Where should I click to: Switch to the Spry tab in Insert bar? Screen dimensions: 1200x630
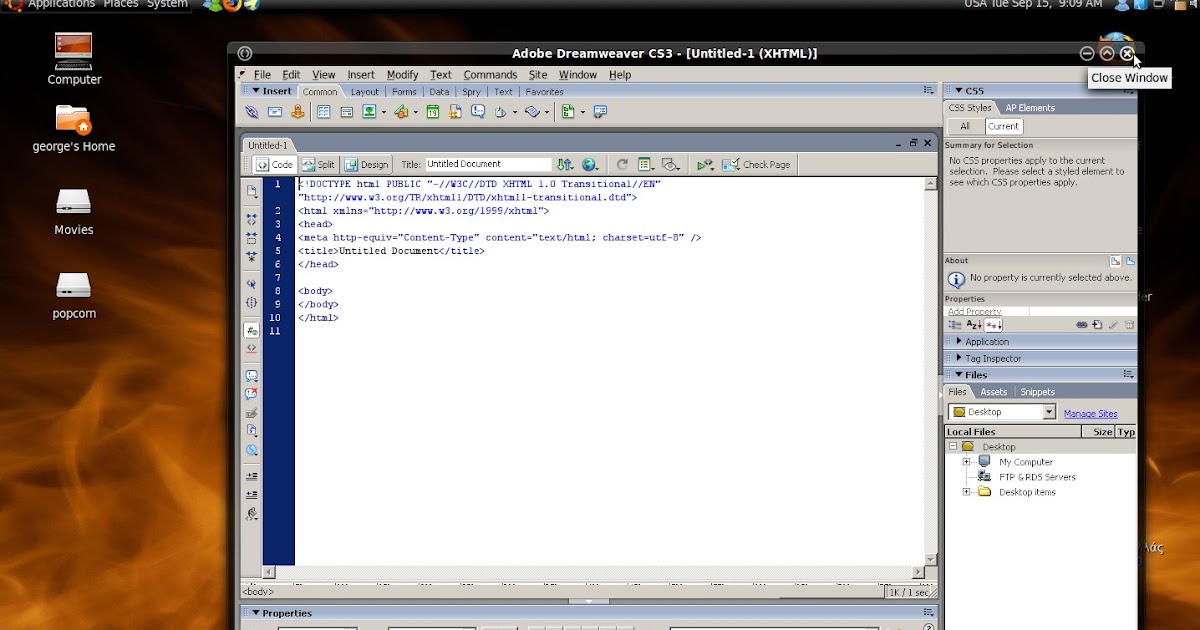471,92
